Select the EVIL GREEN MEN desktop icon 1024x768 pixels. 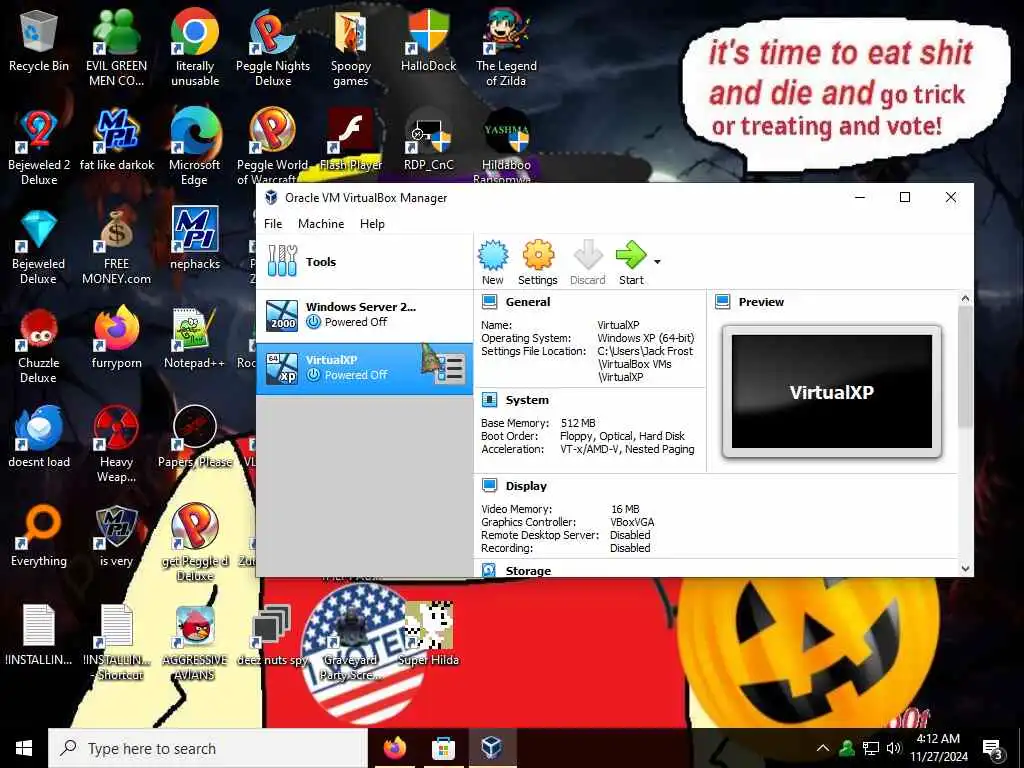pos(116,48)
